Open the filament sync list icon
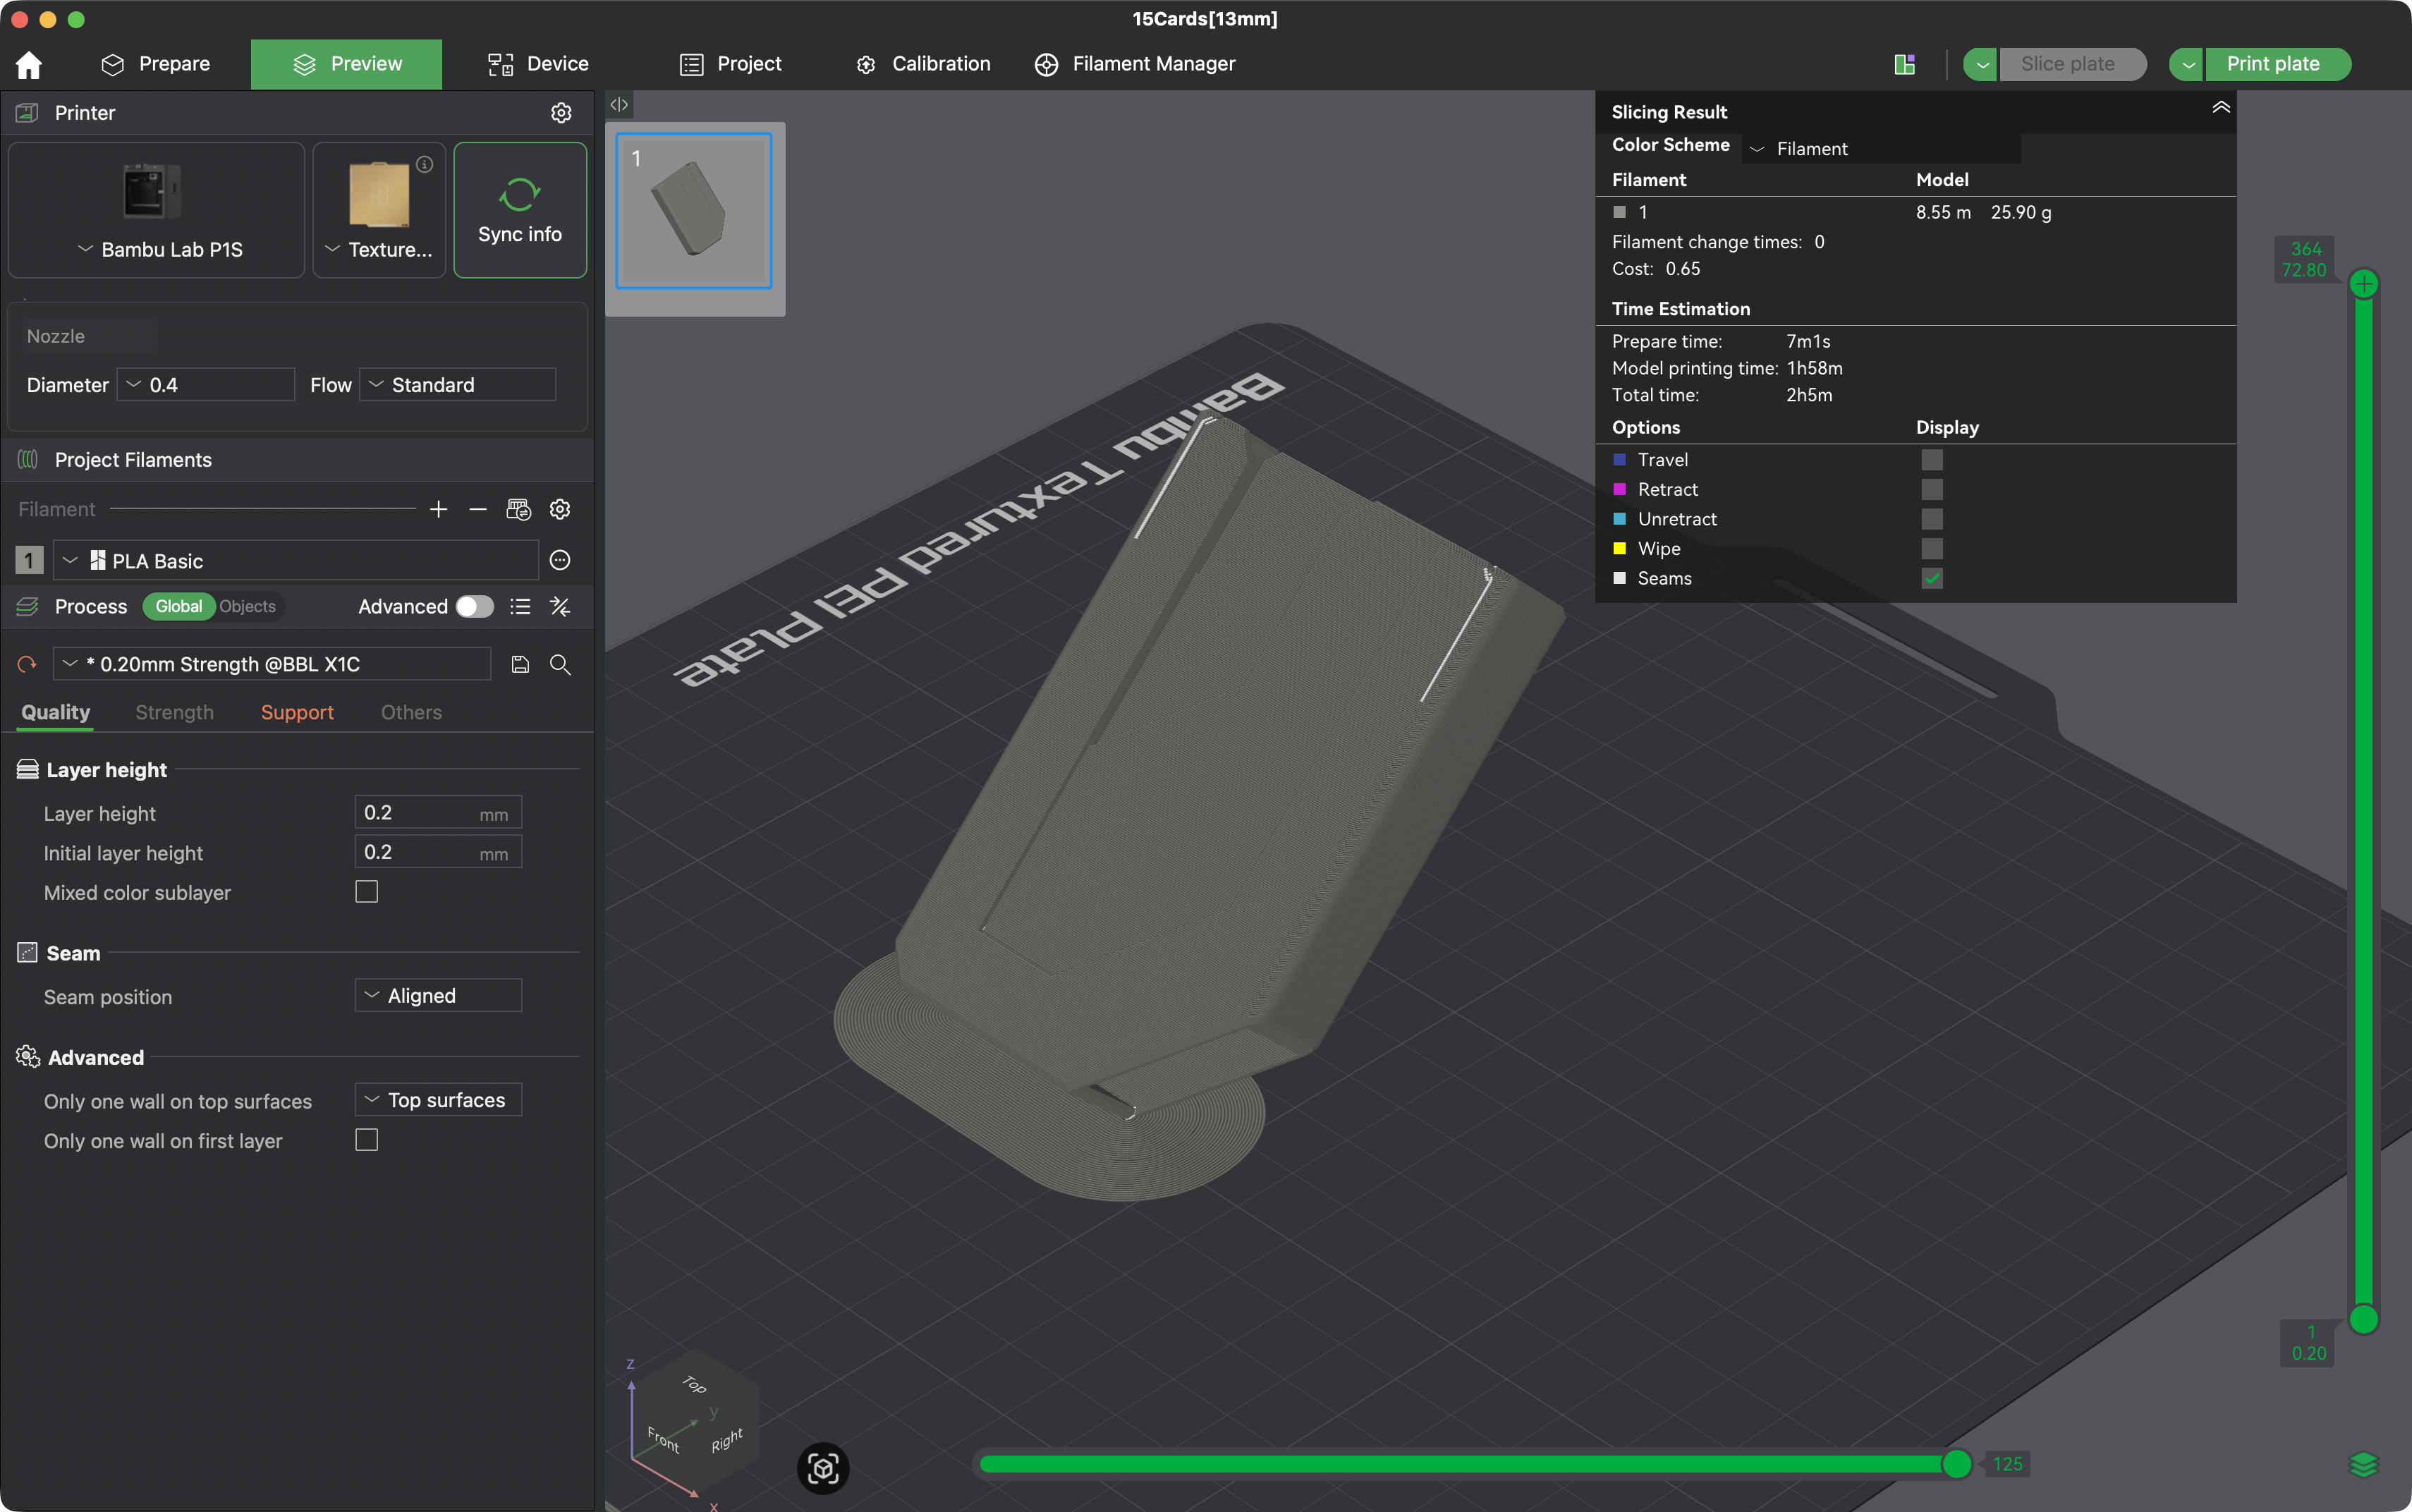The image size is (2412, 1512). click(518, 509)
